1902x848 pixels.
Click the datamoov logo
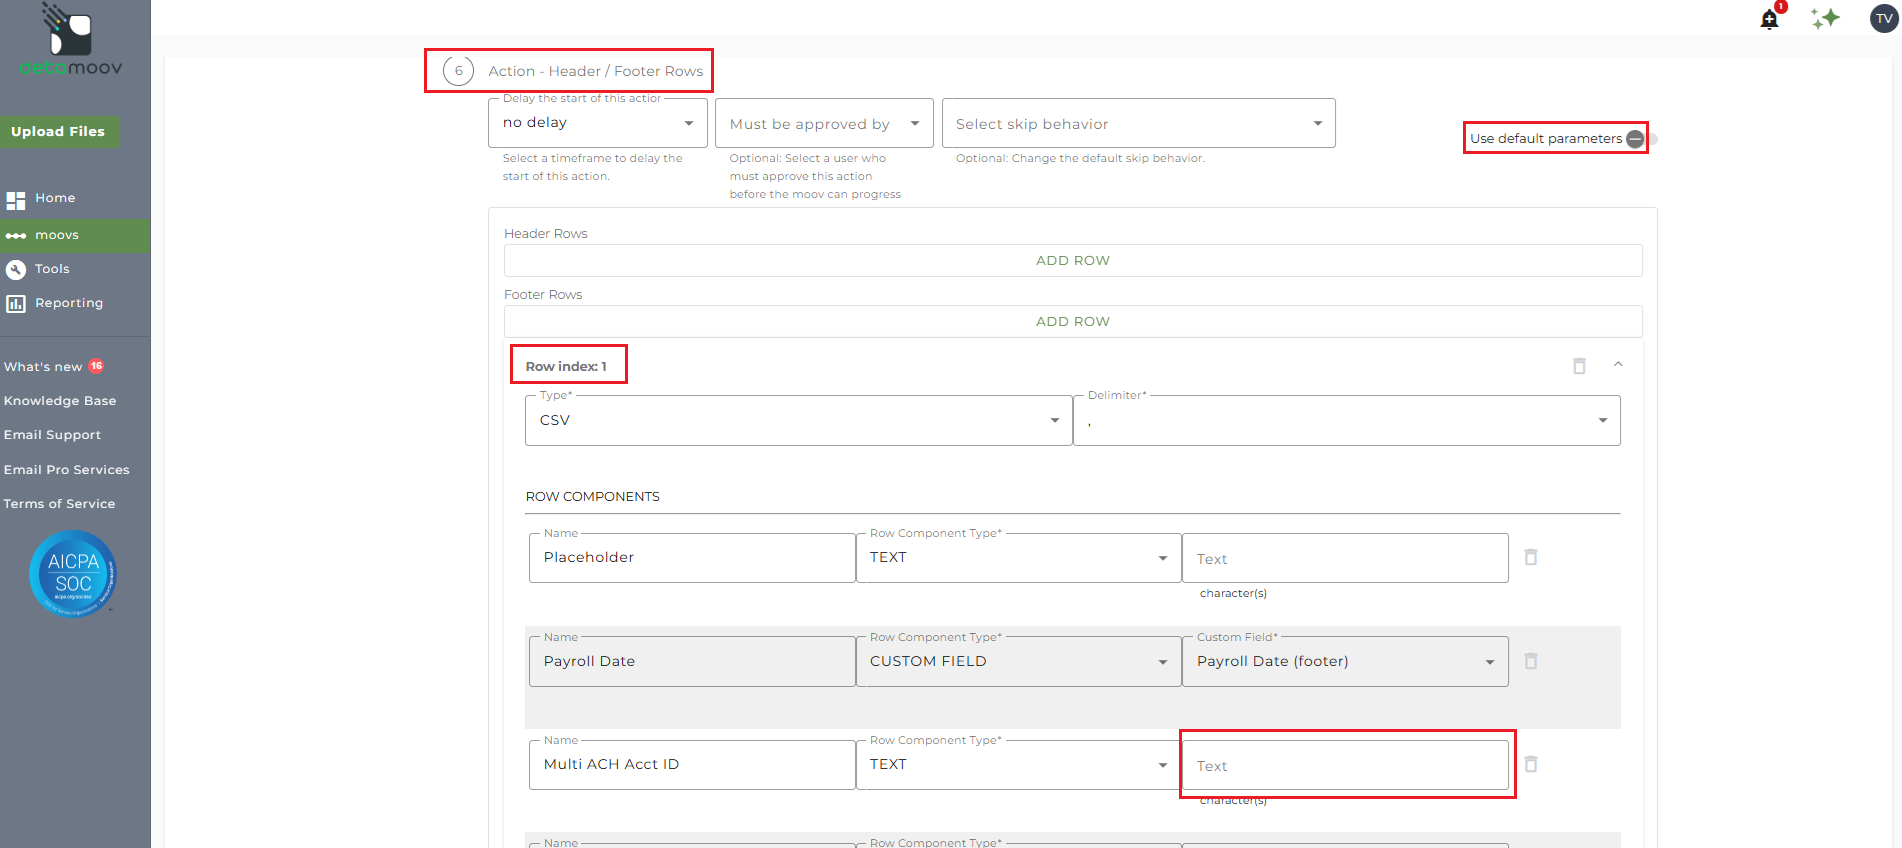pos(71,41)
